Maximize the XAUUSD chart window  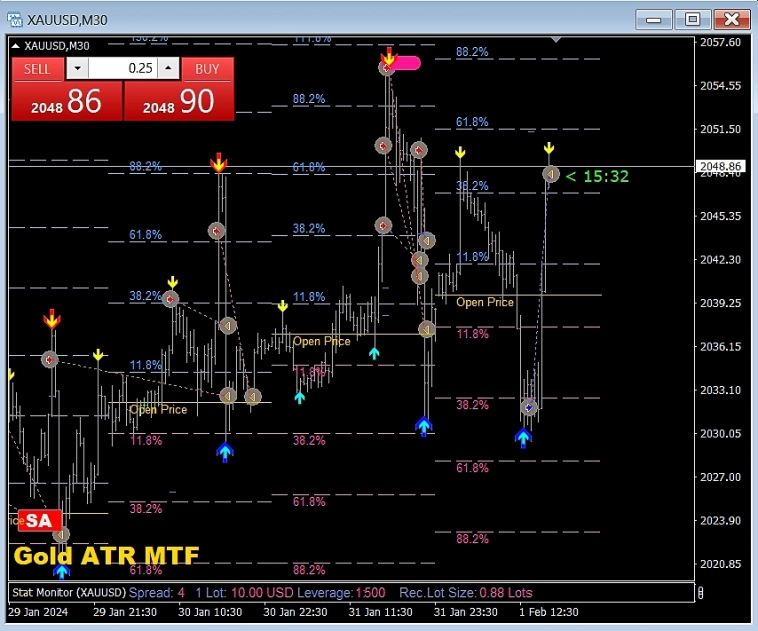(692, 19)
